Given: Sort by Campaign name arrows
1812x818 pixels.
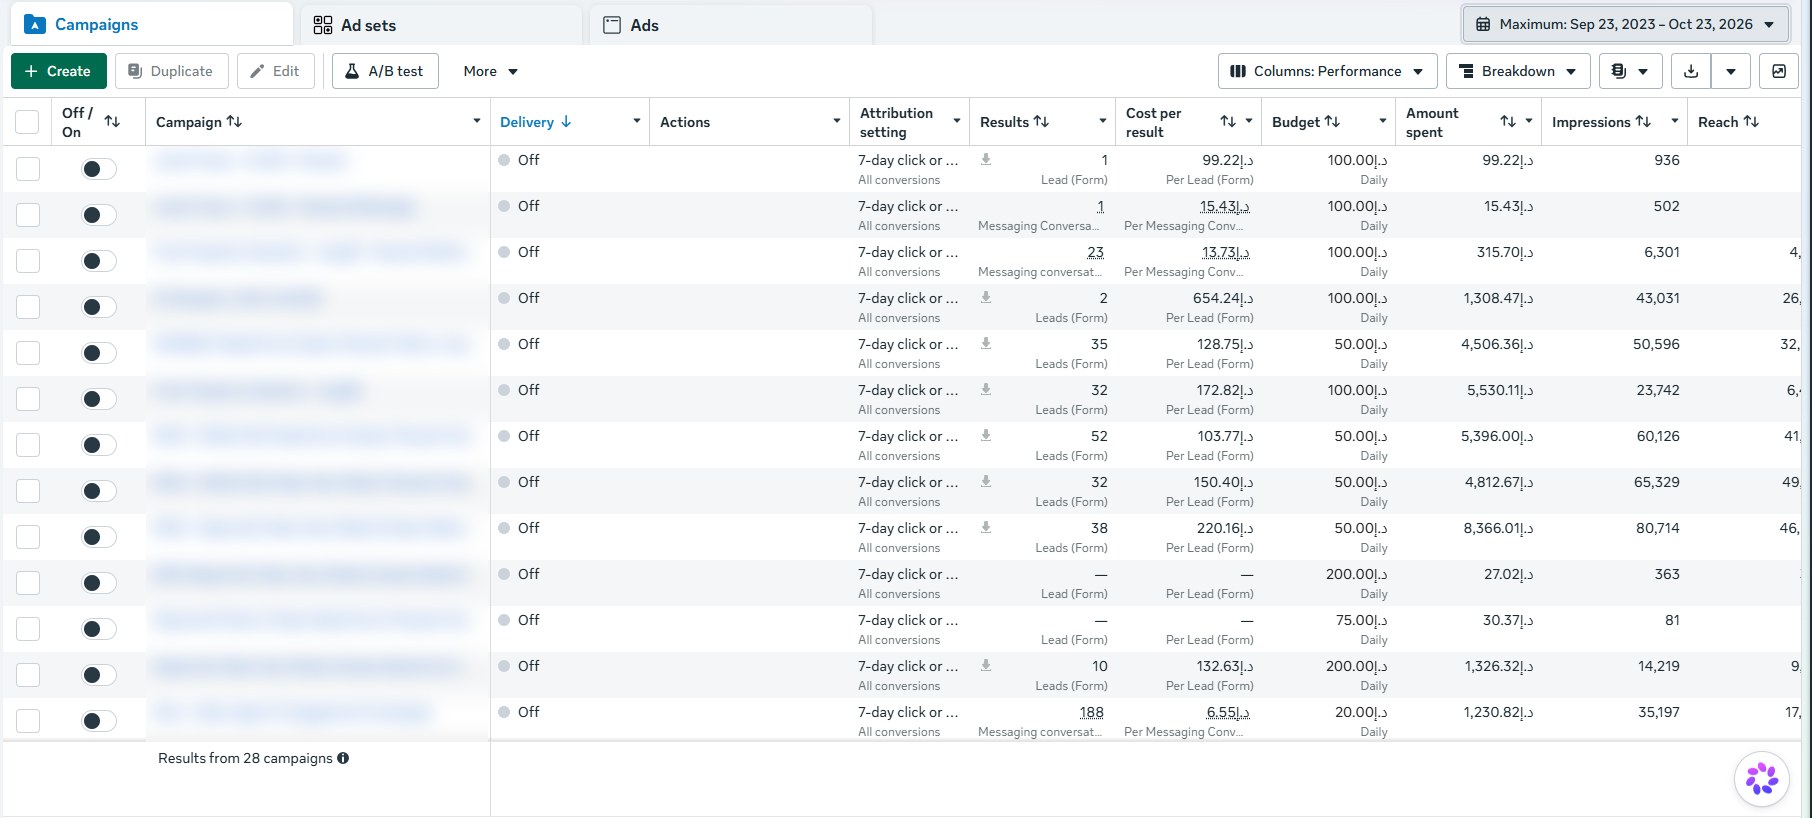Looking at the screenshot, I should [234, 122].
